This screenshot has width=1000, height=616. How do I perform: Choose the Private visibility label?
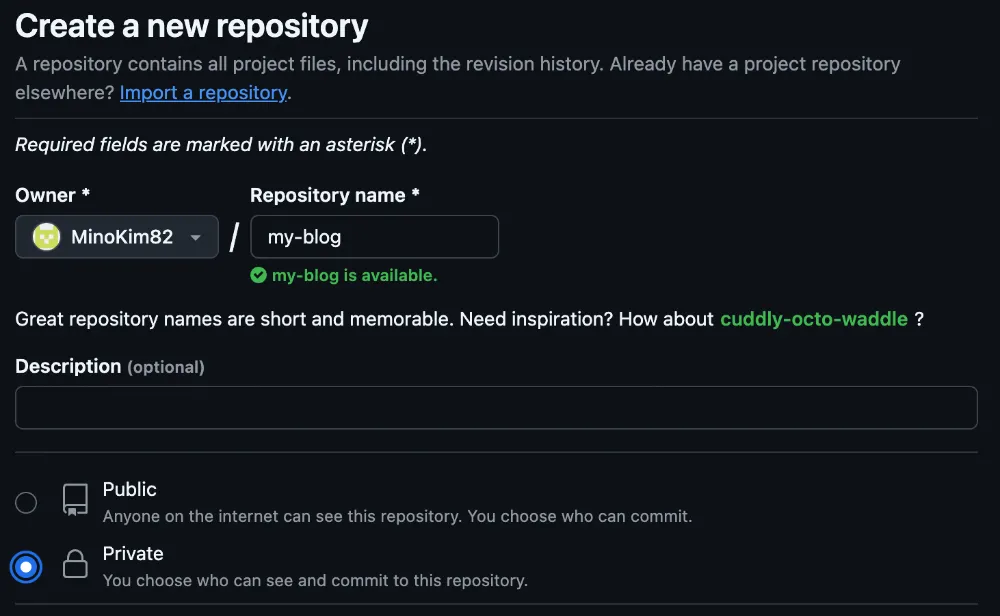133,554
